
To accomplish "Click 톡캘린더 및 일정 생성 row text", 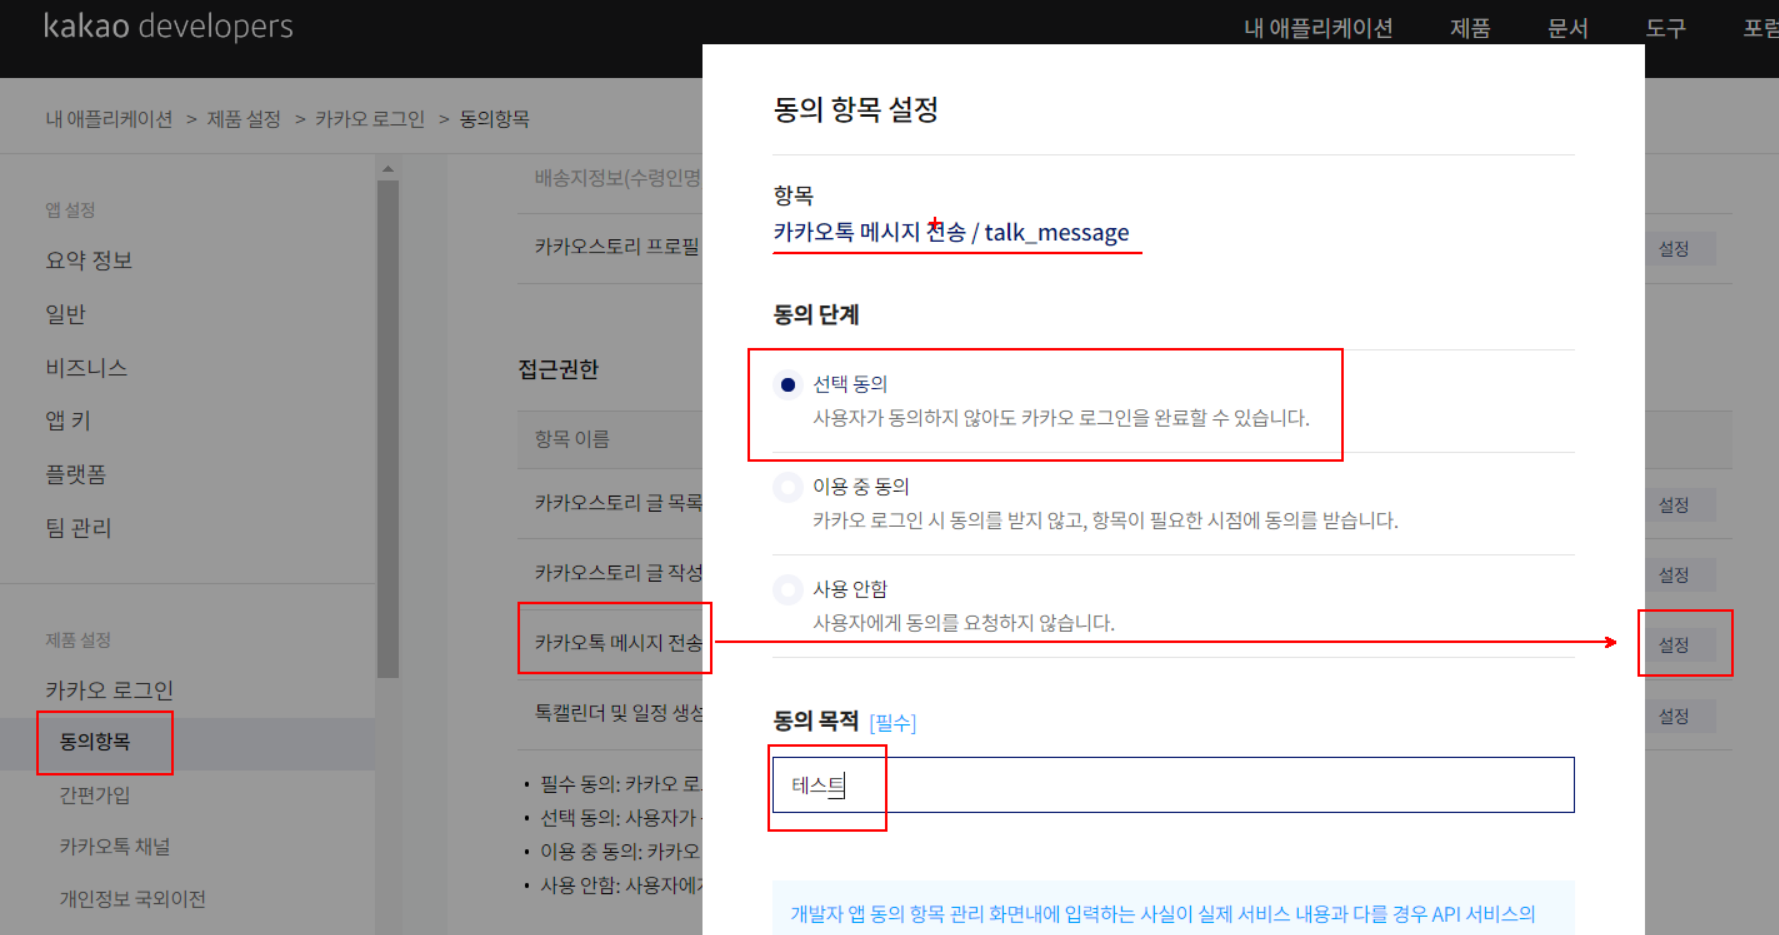I will coord(618,713).
